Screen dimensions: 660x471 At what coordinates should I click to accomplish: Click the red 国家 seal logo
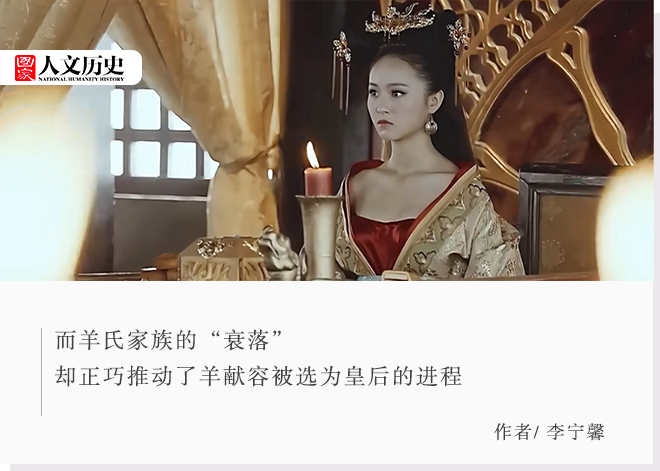[x=26, y=68]
